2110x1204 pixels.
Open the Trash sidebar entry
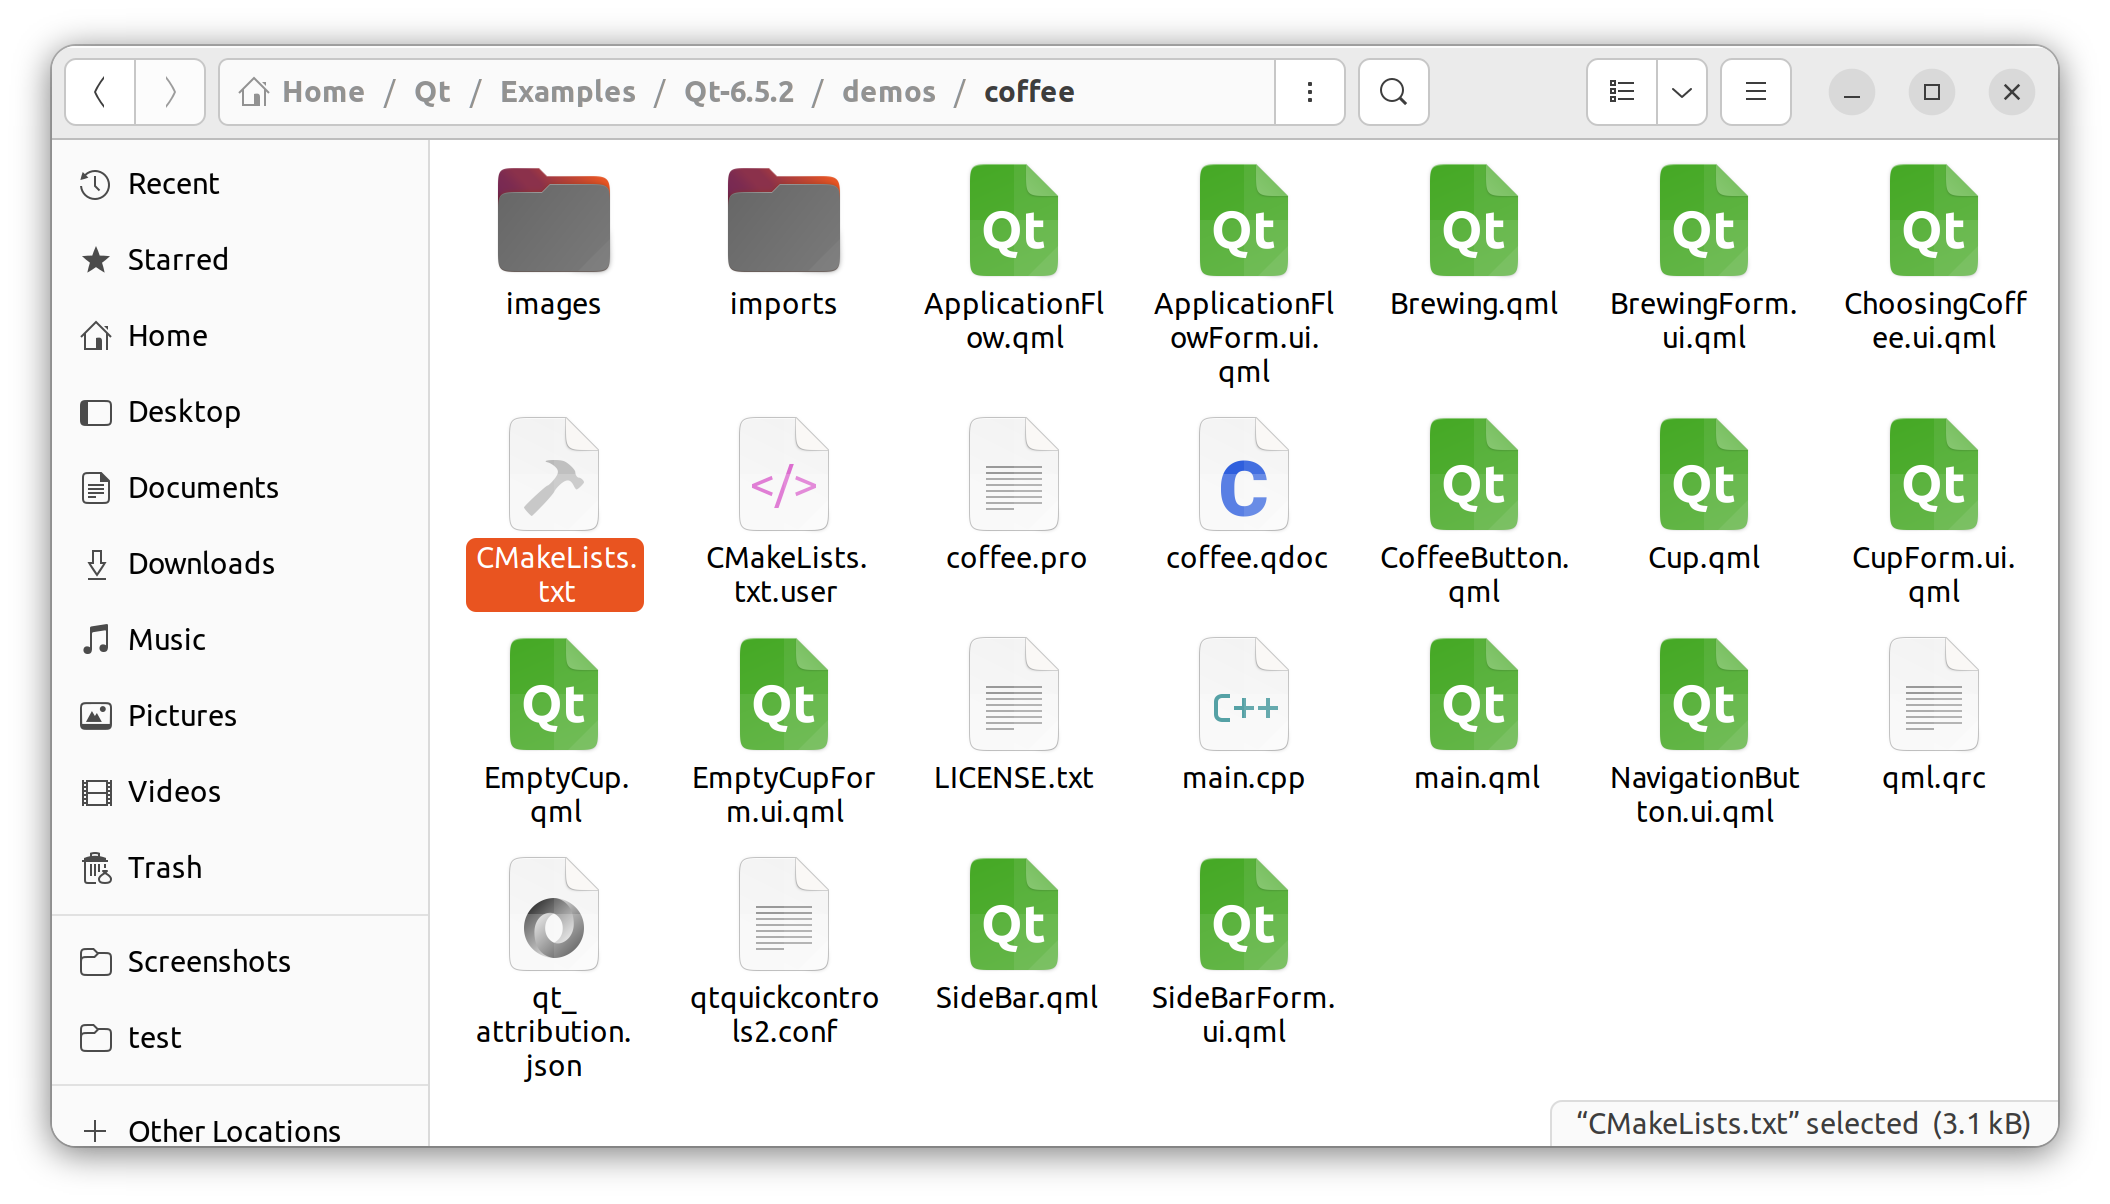pos(164,867)
